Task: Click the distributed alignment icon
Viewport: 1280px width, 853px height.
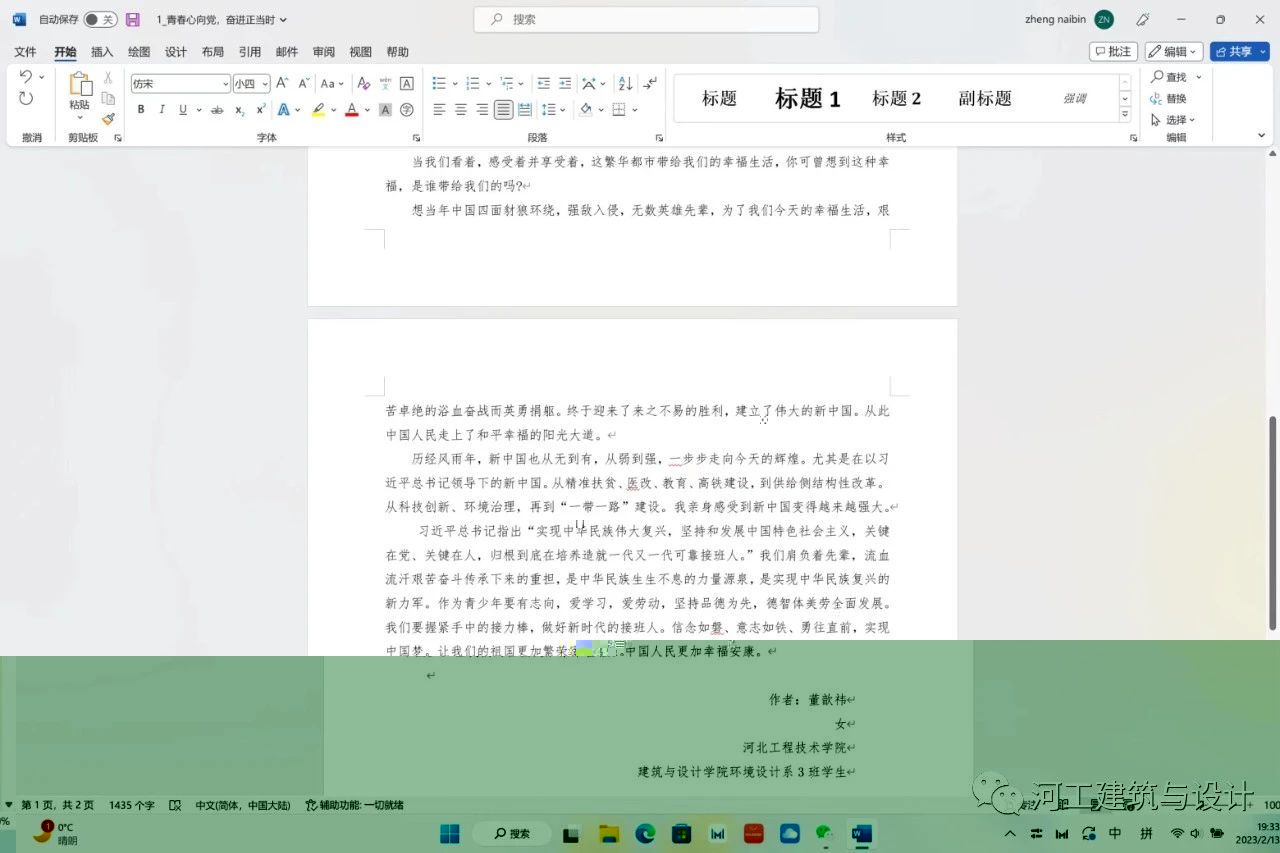Action: point(525,110)
